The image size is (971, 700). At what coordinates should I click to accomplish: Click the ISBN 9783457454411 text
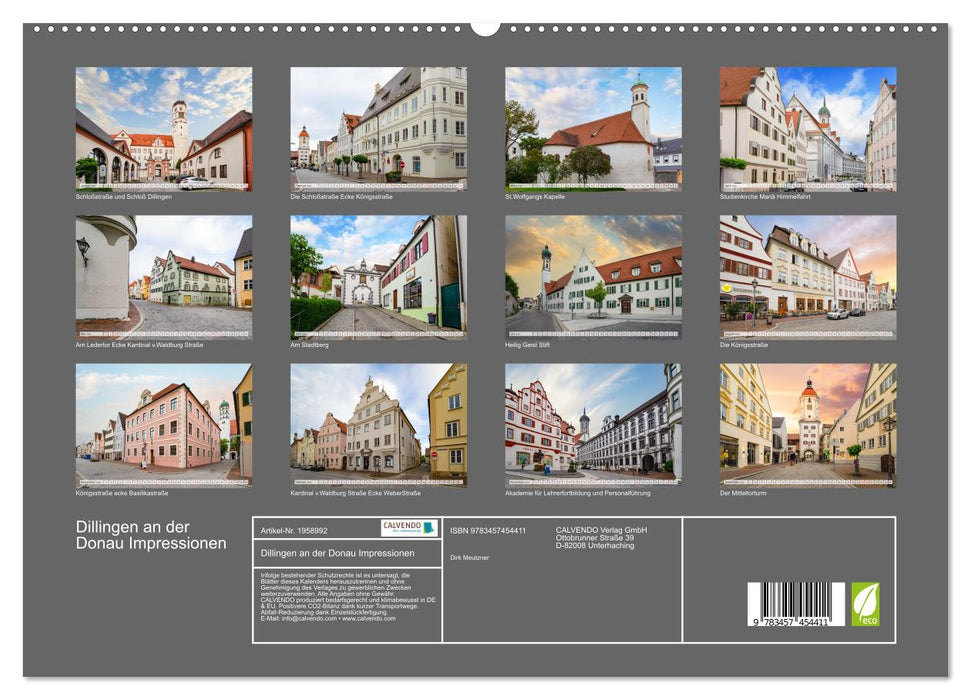[x=488, y=530]
